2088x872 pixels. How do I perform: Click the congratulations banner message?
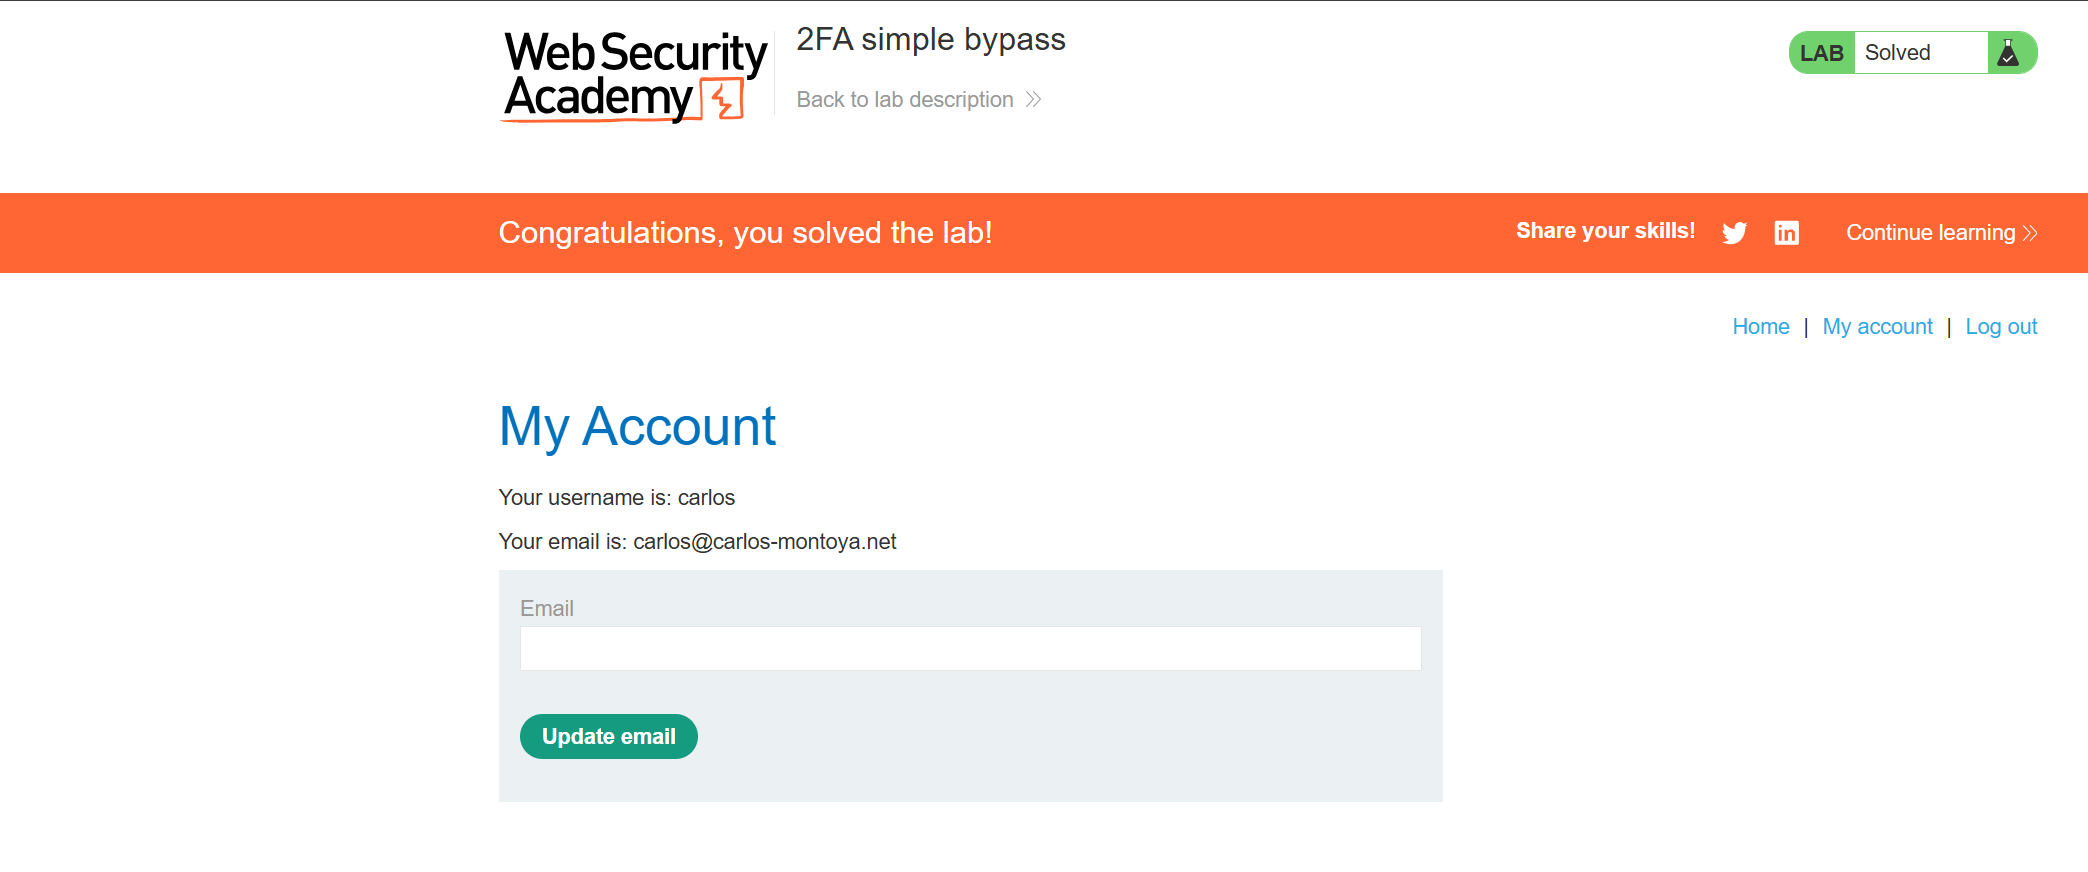[745, 233]
